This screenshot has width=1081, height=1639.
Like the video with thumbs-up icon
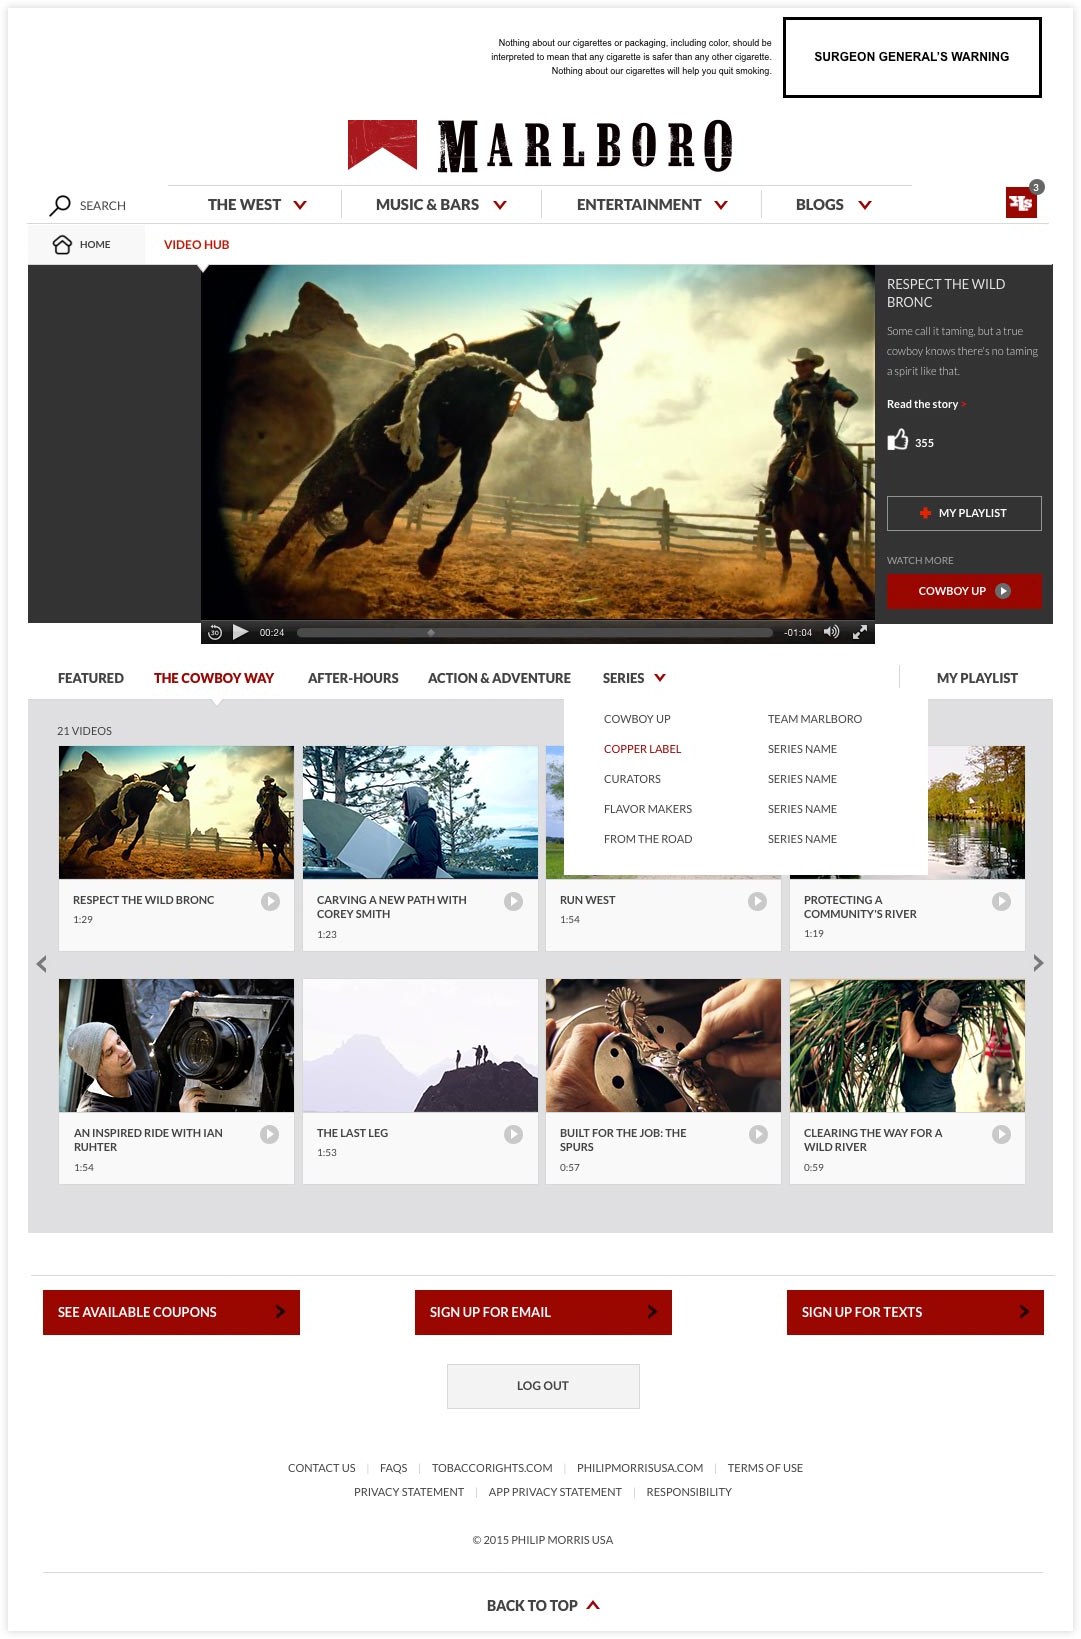pos(898,440)
